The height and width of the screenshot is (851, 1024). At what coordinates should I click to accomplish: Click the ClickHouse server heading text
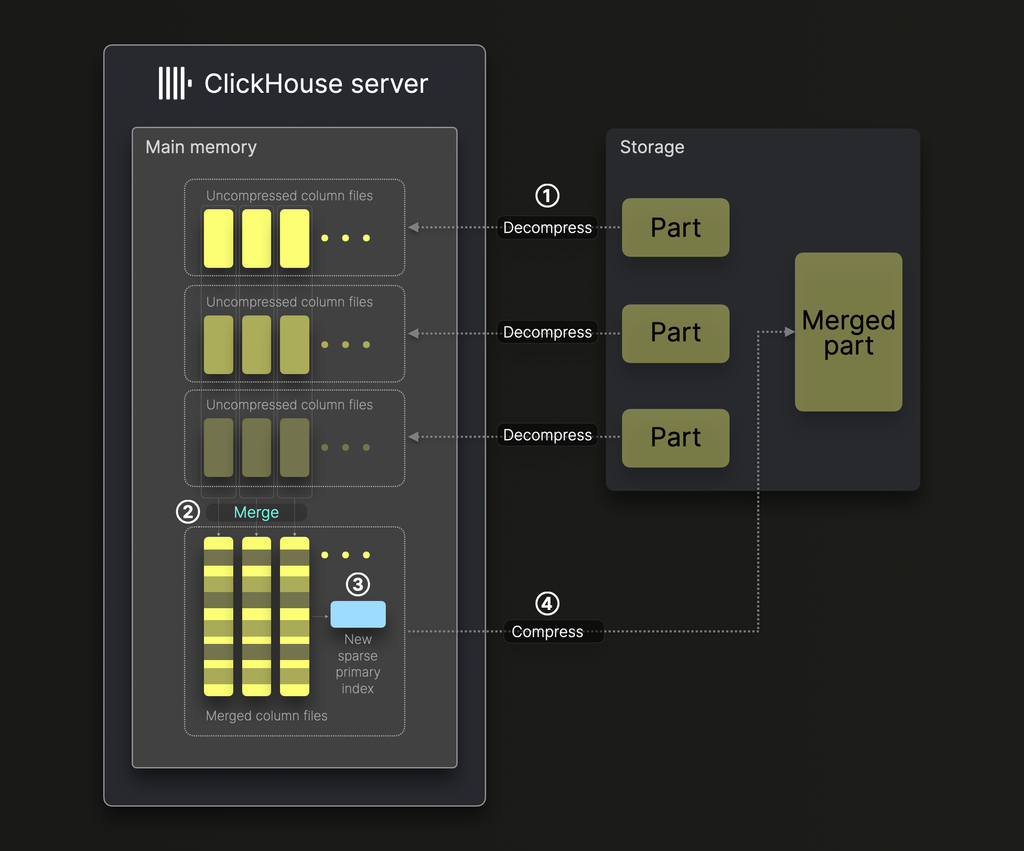click(x=316, y=83)
